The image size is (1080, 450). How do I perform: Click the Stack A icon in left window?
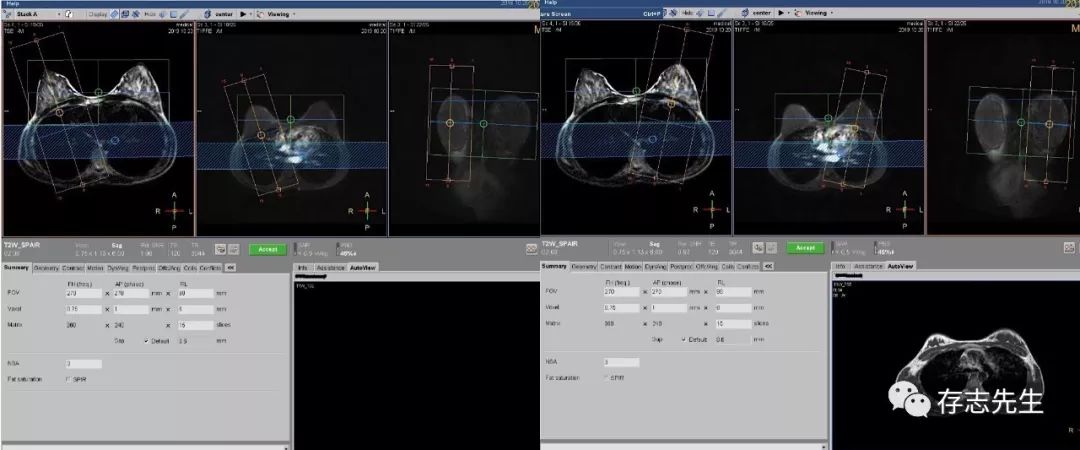[7, 14]
